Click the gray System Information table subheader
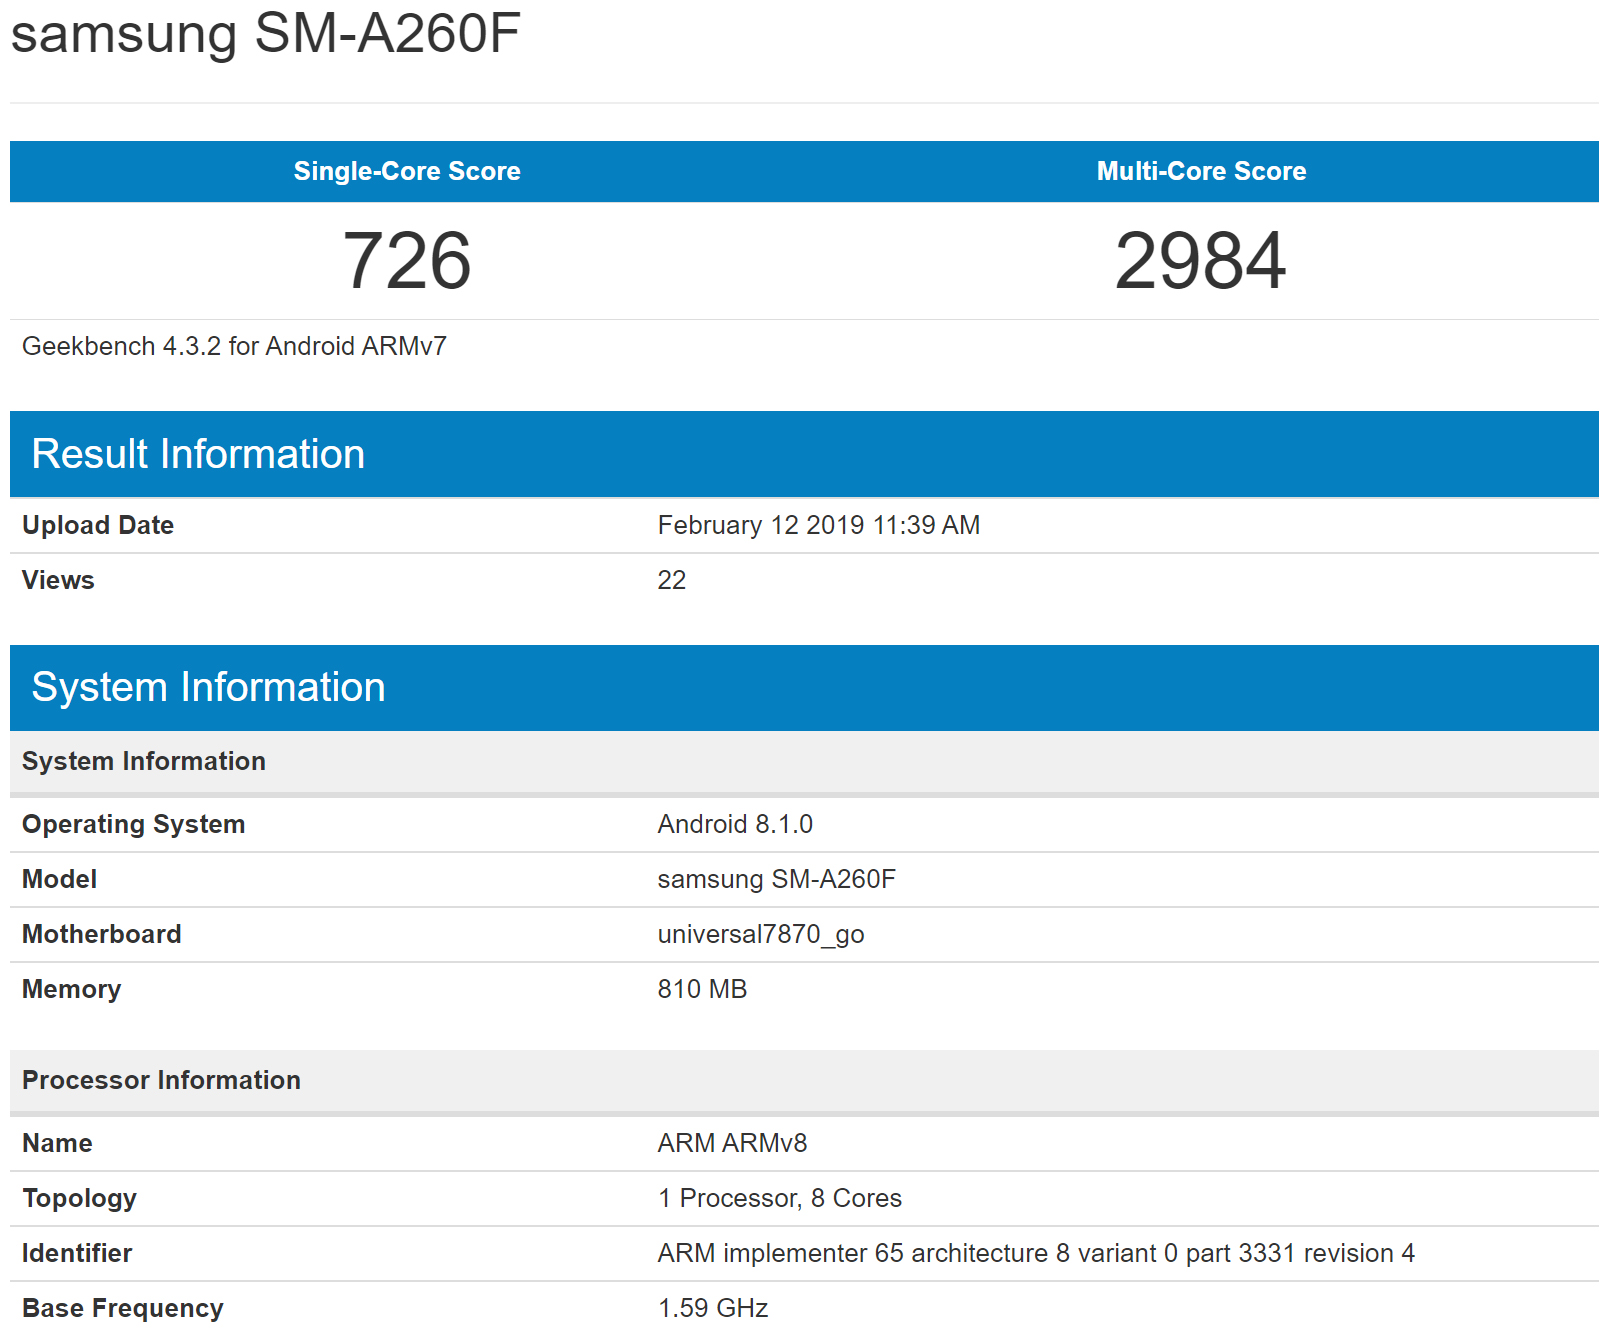The height and width of the screenshot is (1340, 1608). (144, 761)
